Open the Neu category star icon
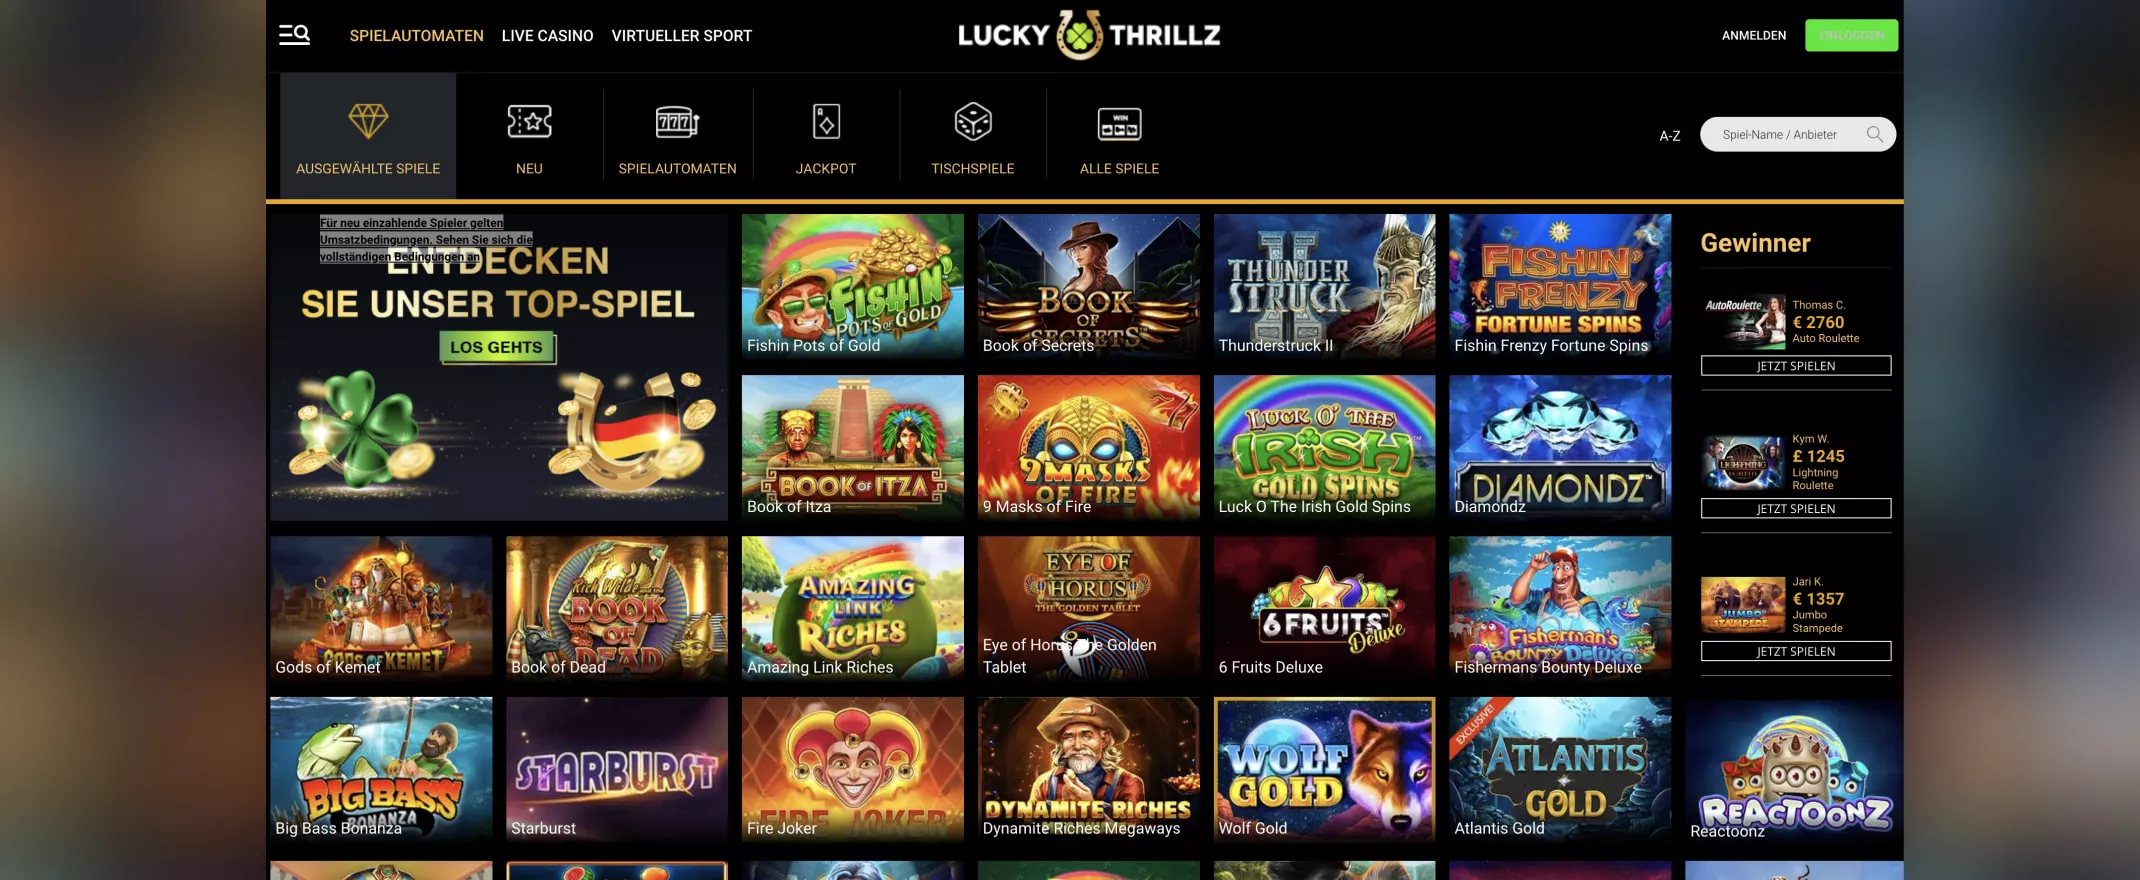 pyautogui.click(x=529, y=121)
